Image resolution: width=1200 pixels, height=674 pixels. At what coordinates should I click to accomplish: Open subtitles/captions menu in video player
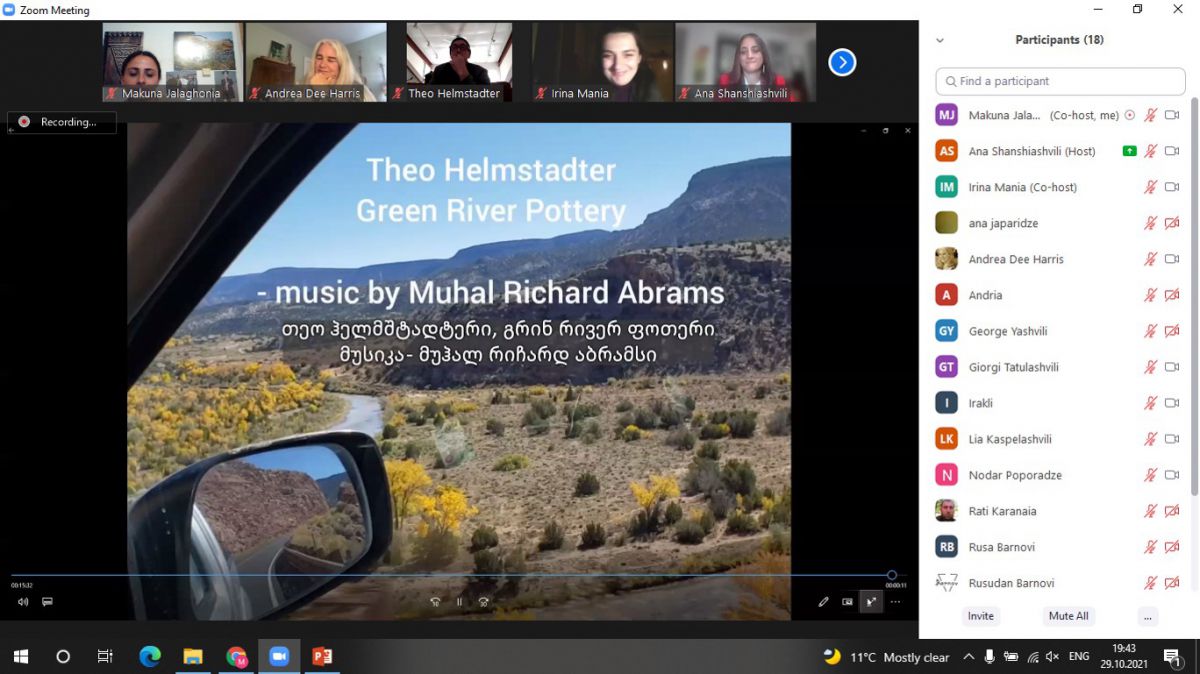(47, 602)
